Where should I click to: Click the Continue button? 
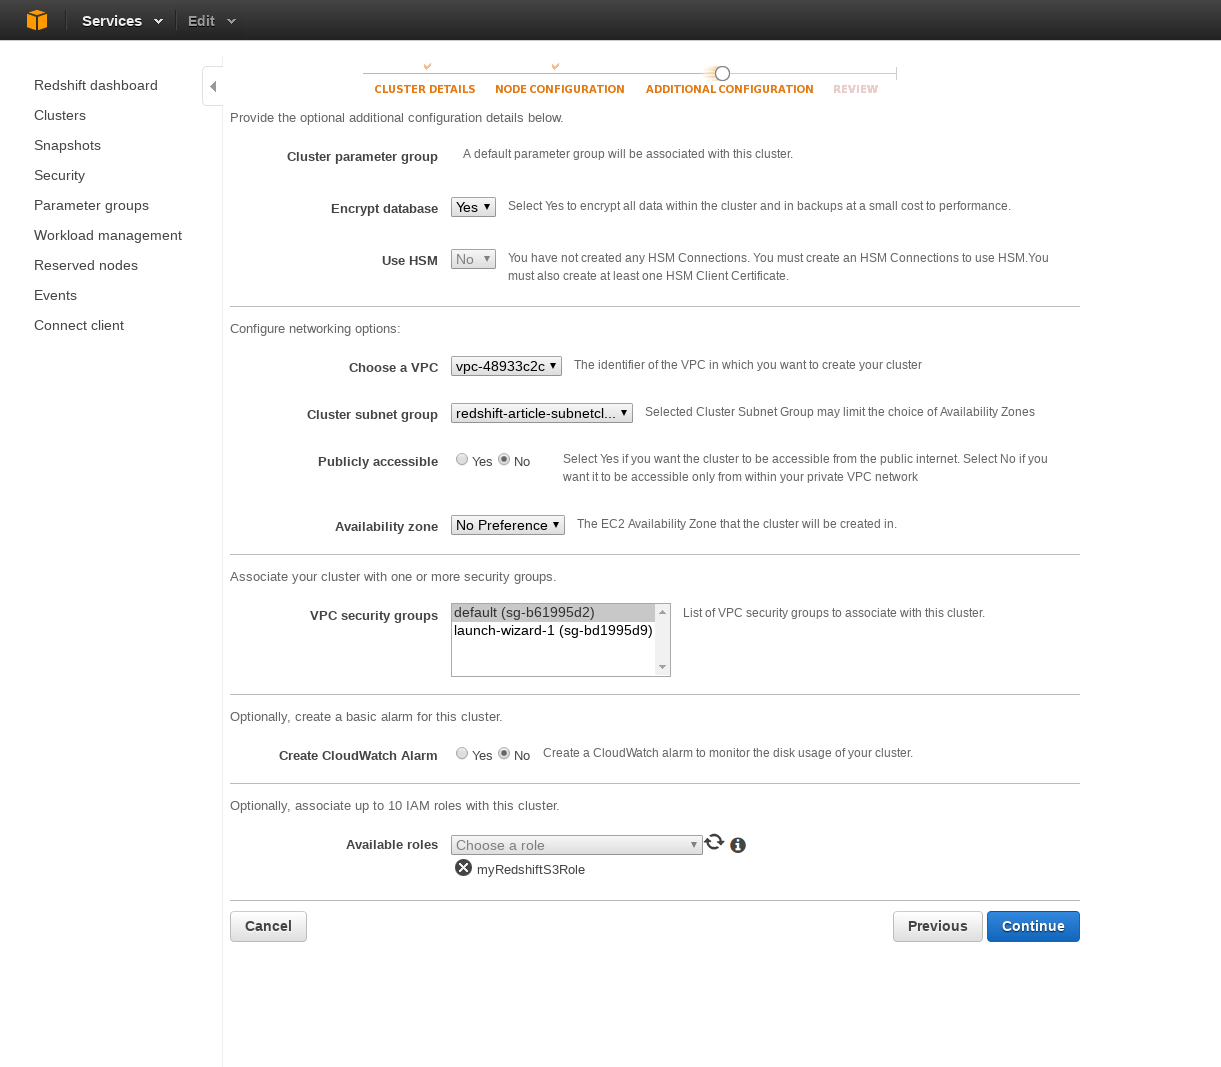point(1033,926)
